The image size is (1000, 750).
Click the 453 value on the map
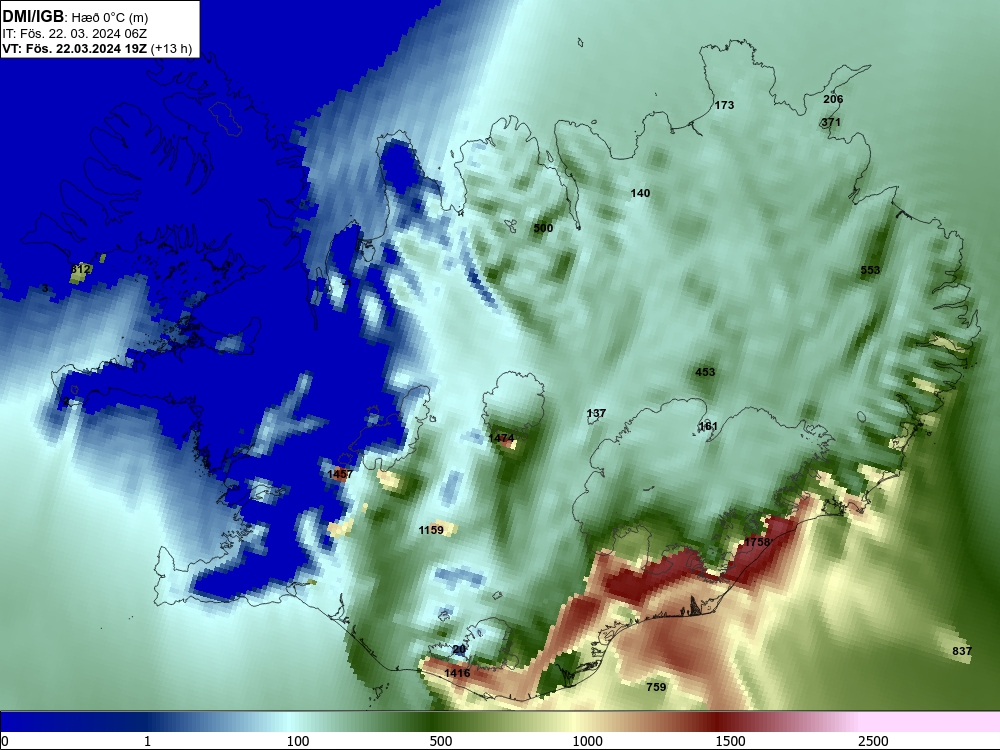click(x=705, y=372)
